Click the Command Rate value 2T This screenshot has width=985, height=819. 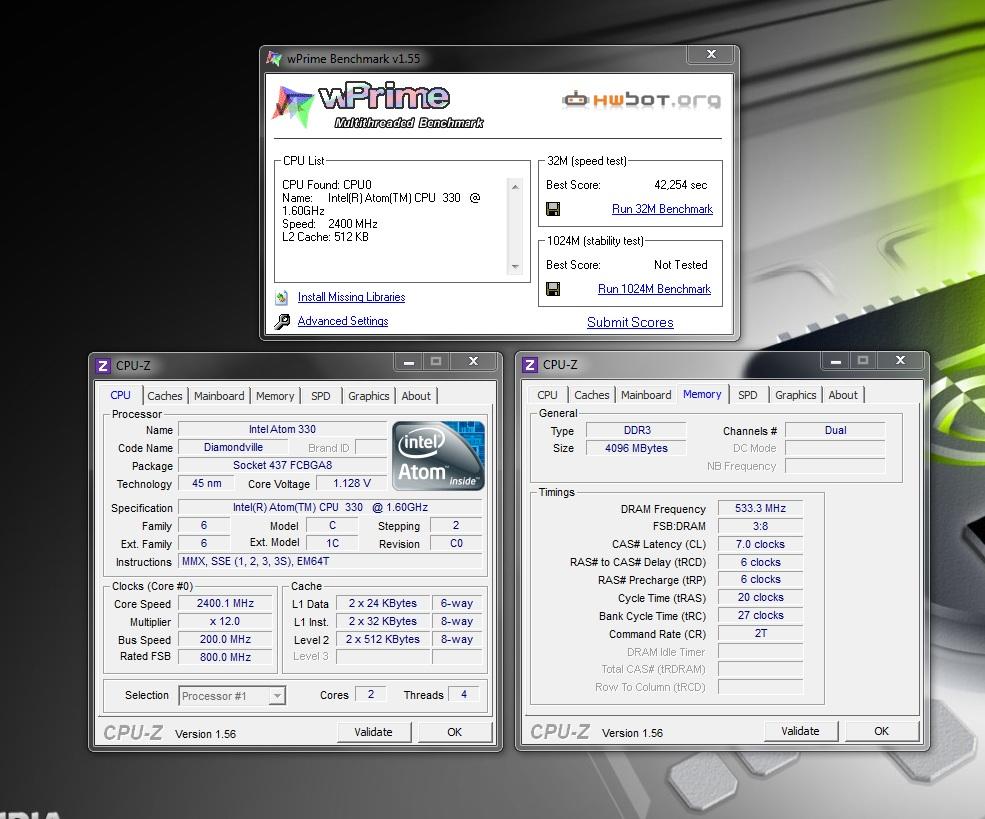760,634
